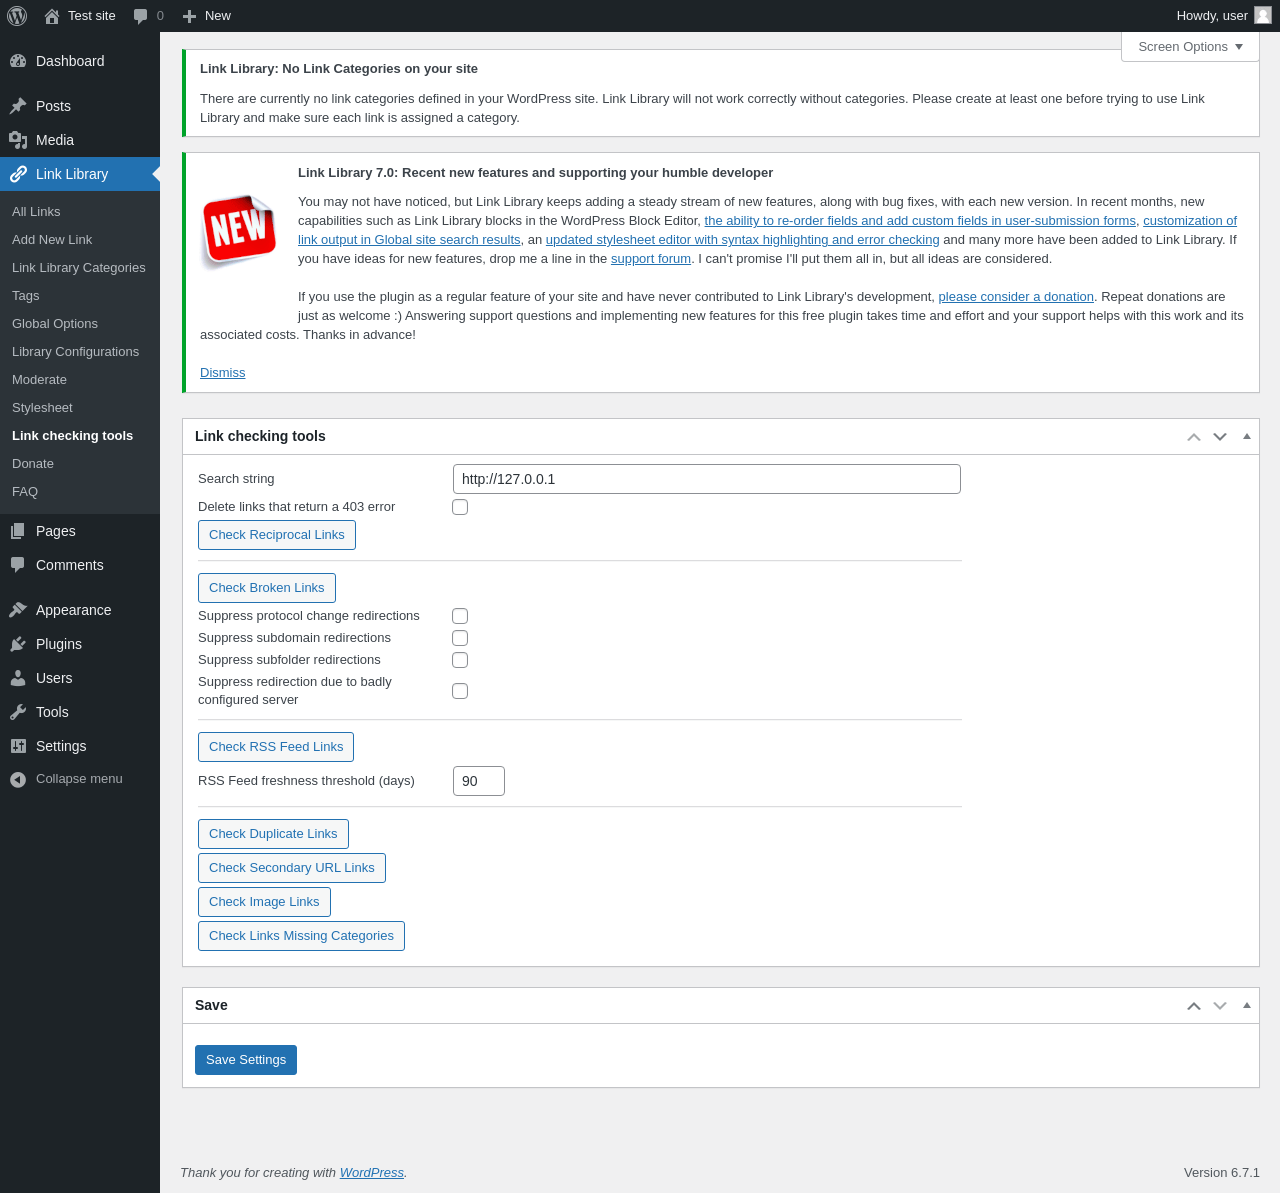Screen dimensions: 1280x1193
Task: Focus the RSS Feed freshness threshold field
Action: point(479,781)
